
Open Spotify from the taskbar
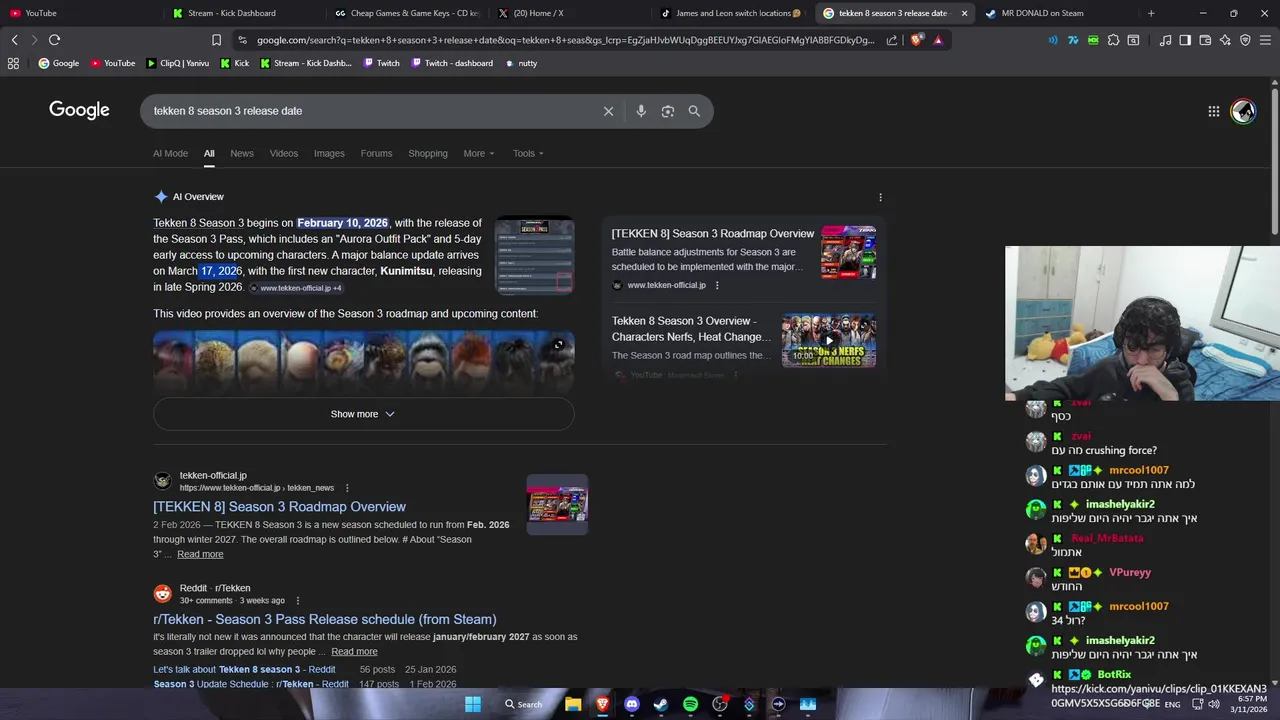690,704
